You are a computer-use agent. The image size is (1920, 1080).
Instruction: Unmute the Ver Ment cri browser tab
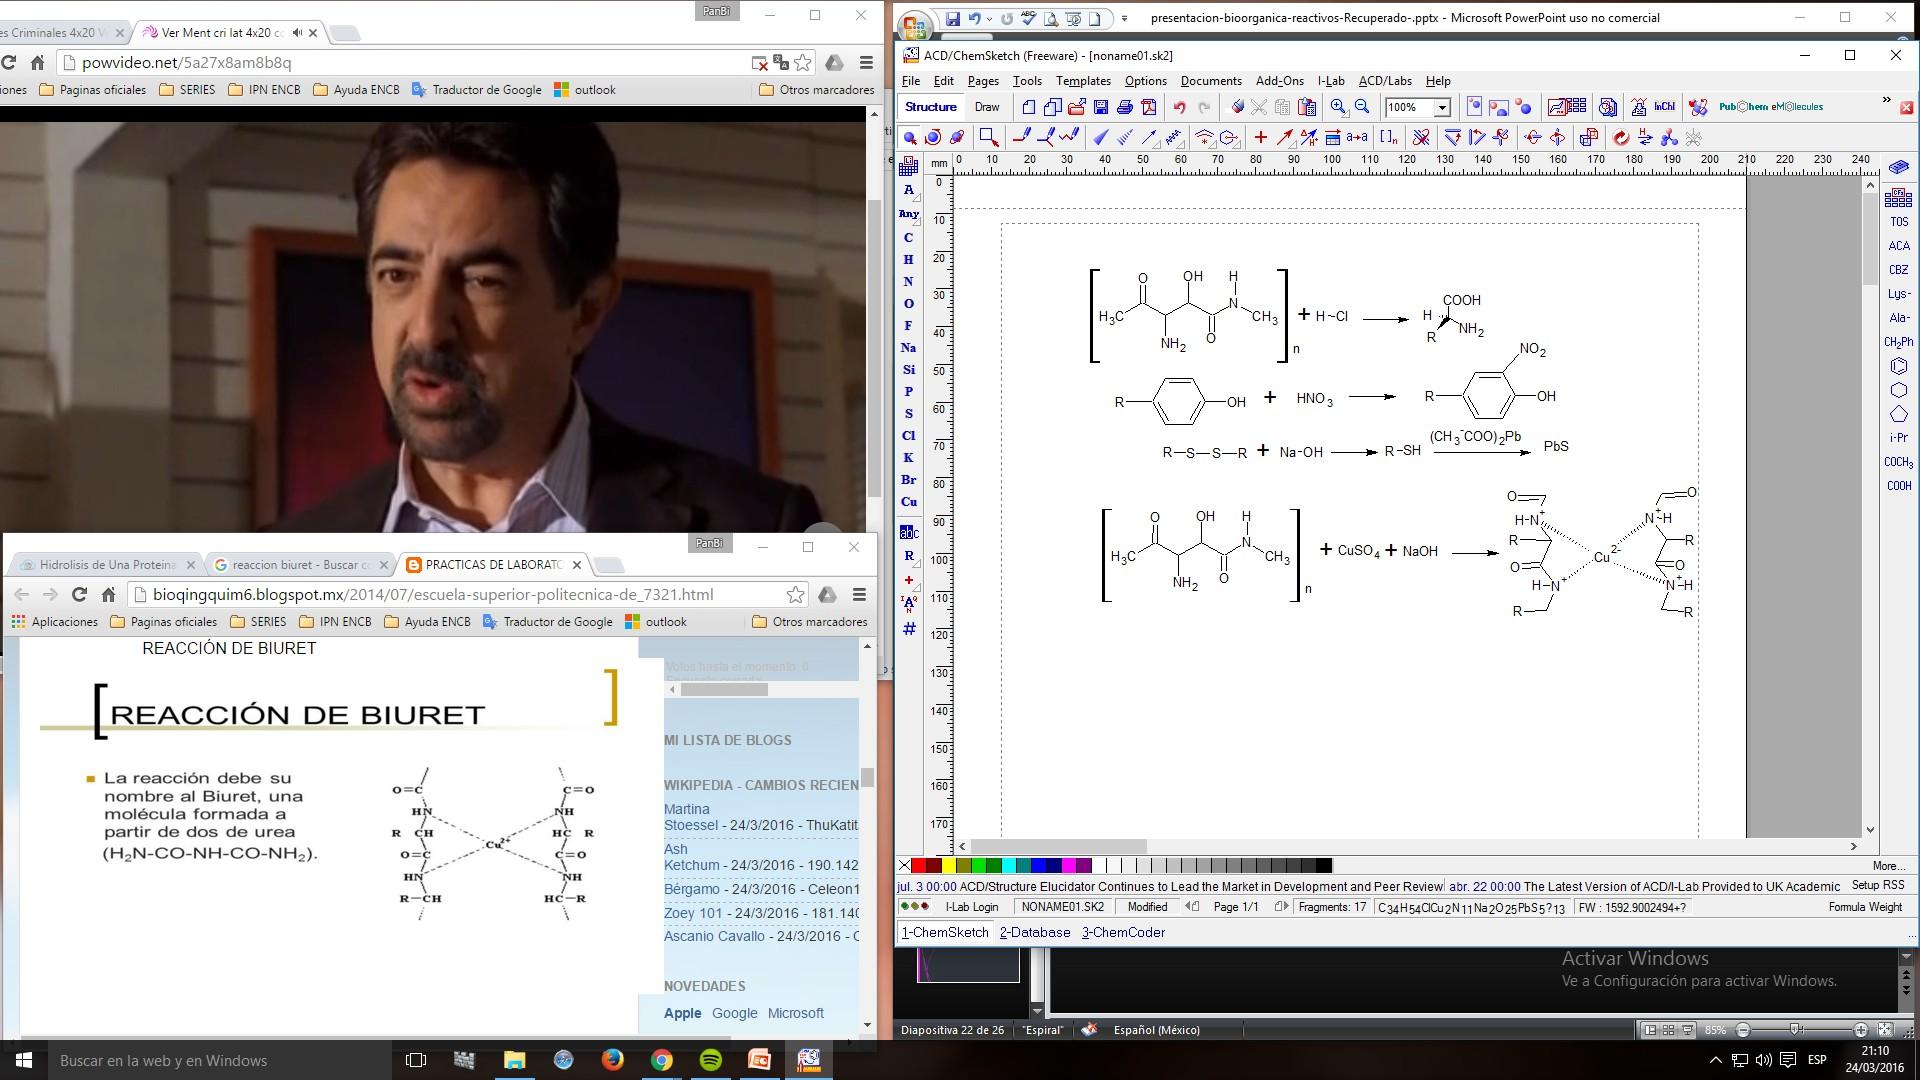coord(297,33)
